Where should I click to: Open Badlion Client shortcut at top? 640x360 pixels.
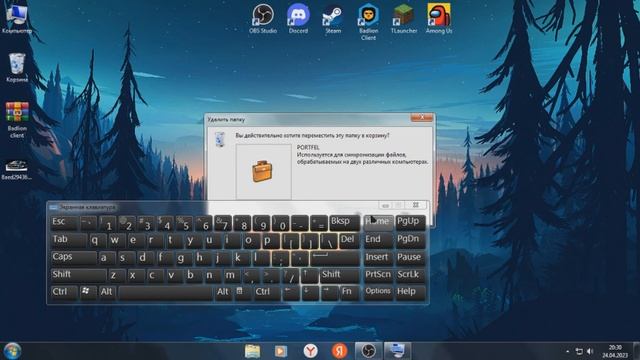(368, 22)
